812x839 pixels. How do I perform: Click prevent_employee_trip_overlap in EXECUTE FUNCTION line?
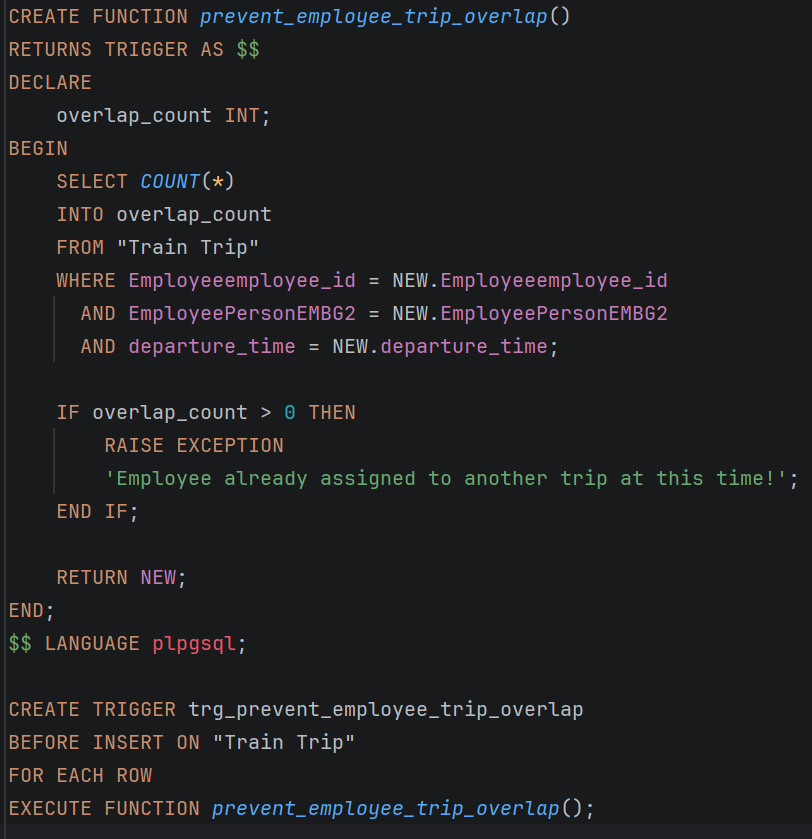click(x=386, y=809)
